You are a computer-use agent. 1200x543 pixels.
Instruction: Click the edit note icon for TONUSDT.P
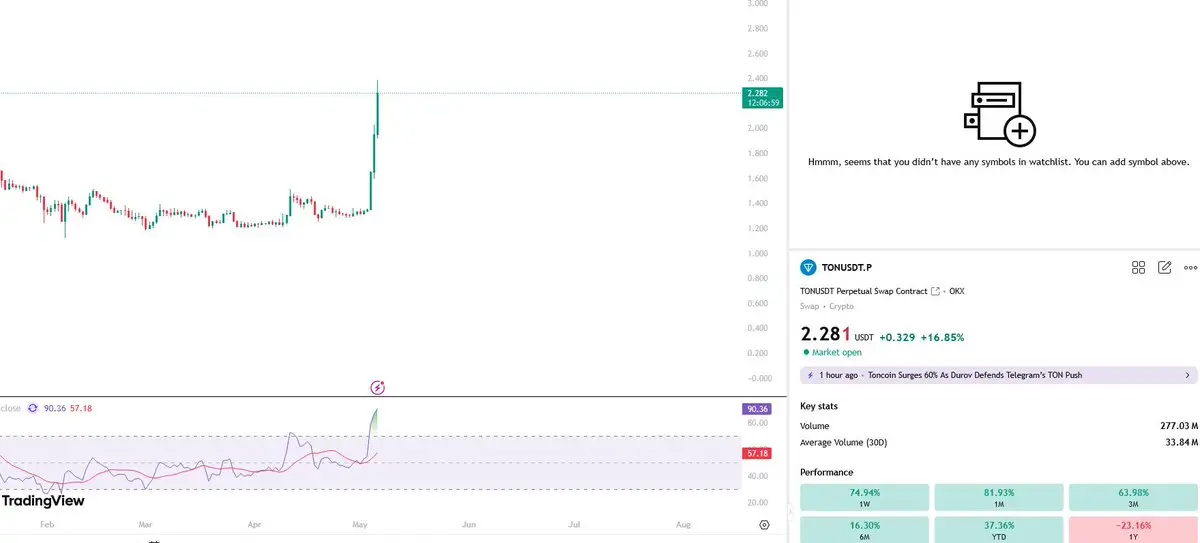click(1164, 267)
